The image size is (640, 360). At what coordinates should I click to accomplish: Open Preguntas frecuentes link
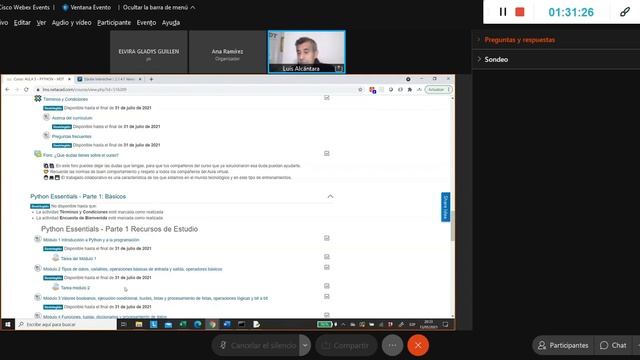[71, 136]
